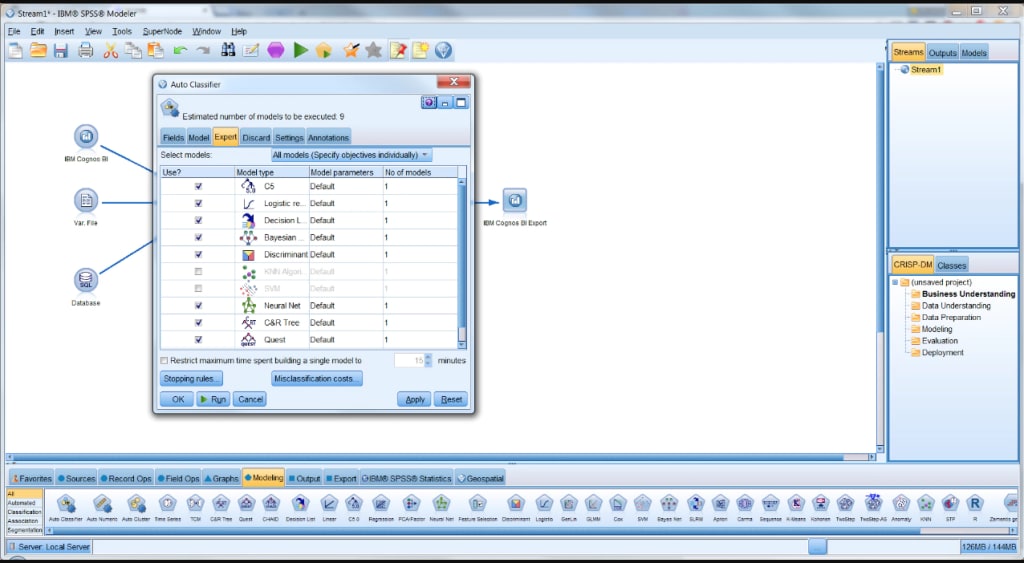The image size is (1024, 563).
Task: Click the Apply button
Action: (x=415, y=399)
